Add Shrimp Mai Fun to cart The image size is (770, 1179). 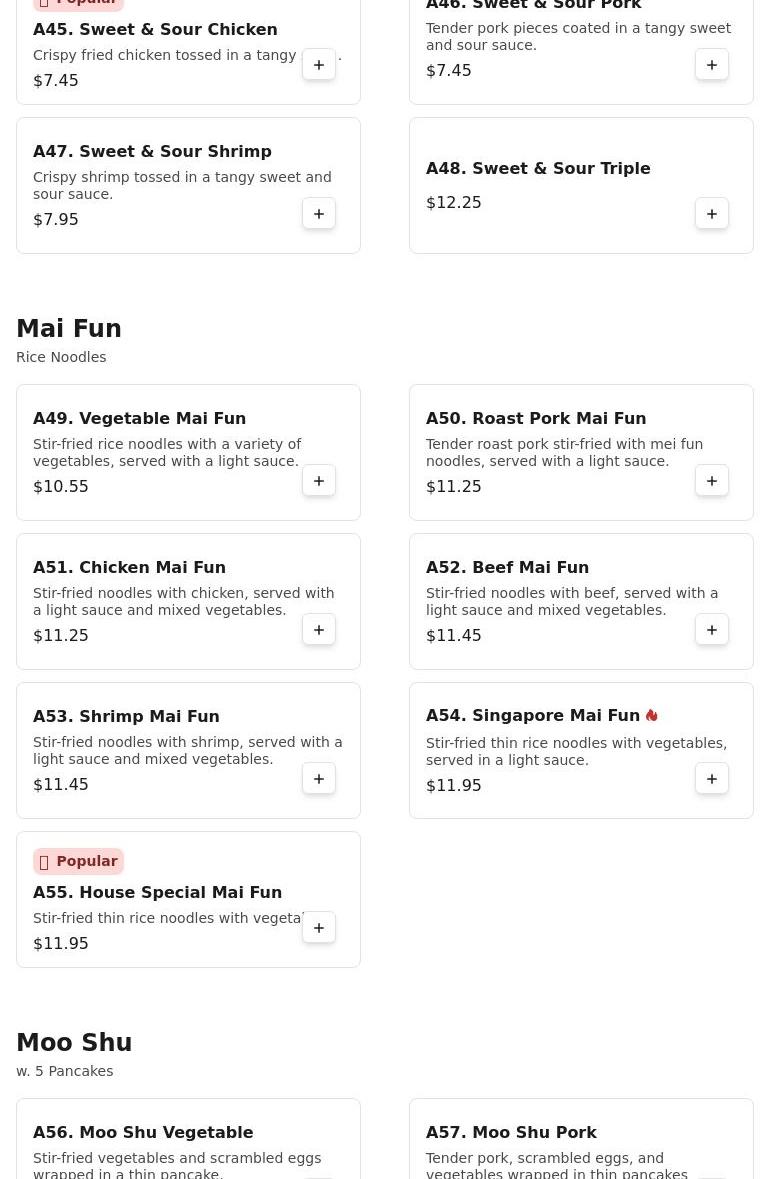(319, 779)
